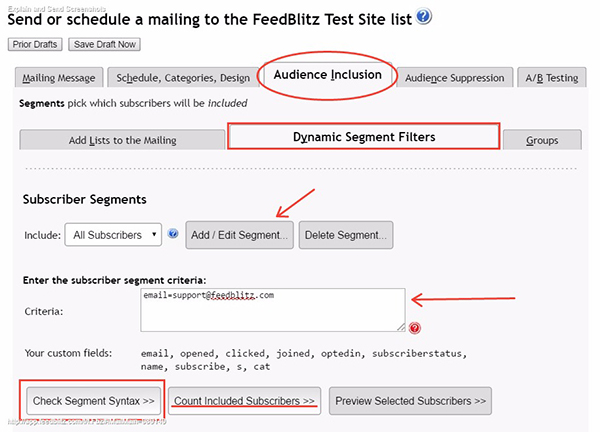600x432 pixels.
Task: Click the red help icon beside Criteria box
Action: 414,328
